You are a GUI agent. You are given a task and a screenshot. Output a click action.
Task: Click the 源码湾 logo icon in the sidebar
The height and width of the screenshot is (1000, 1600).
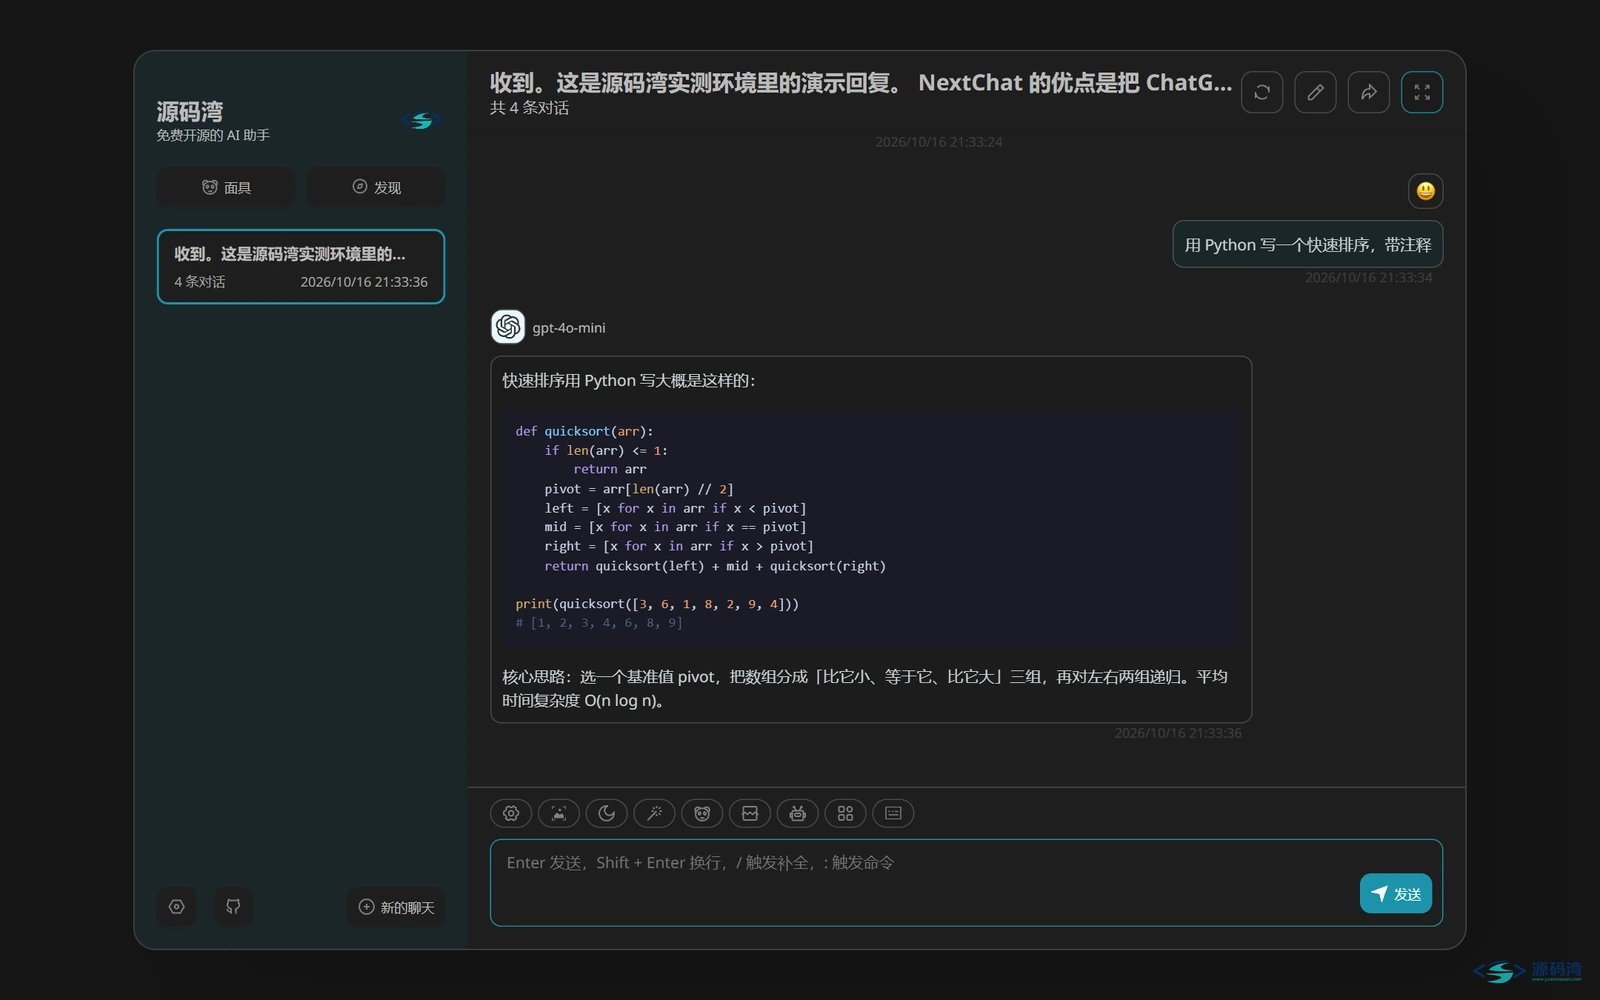click(x=422, y=121)
